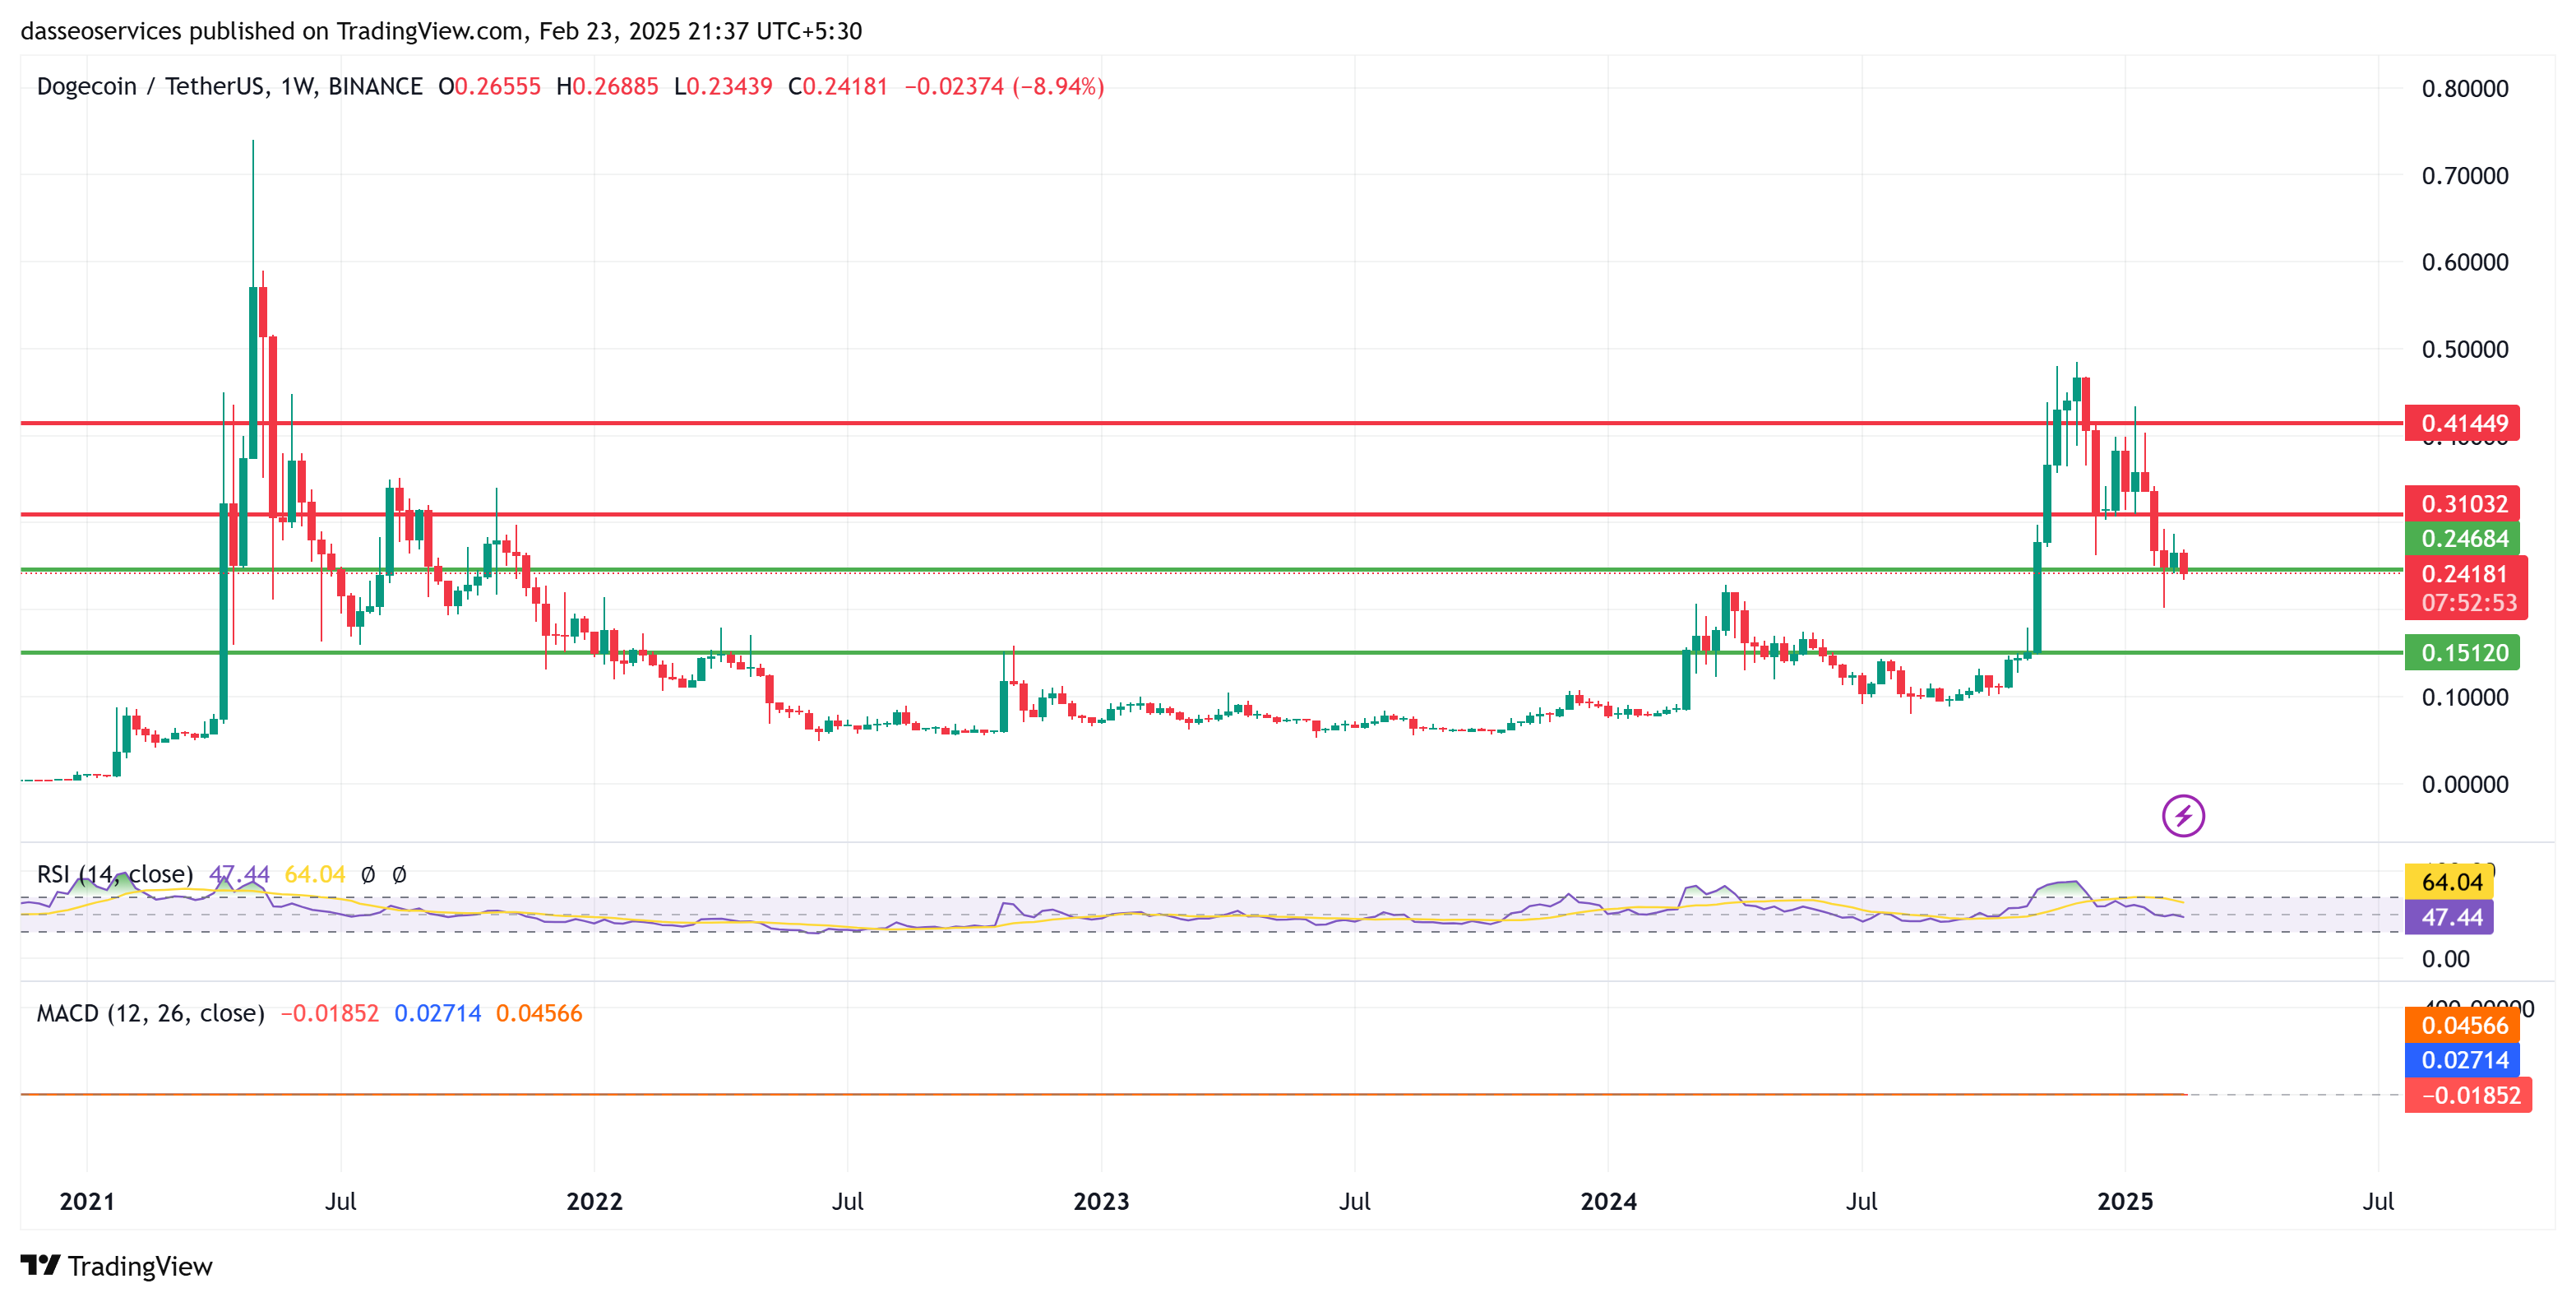Click the orange 0.04566 MACD tag
The width and height of the screenshot is (2576, 1302).
[x=2462, y=1025]
